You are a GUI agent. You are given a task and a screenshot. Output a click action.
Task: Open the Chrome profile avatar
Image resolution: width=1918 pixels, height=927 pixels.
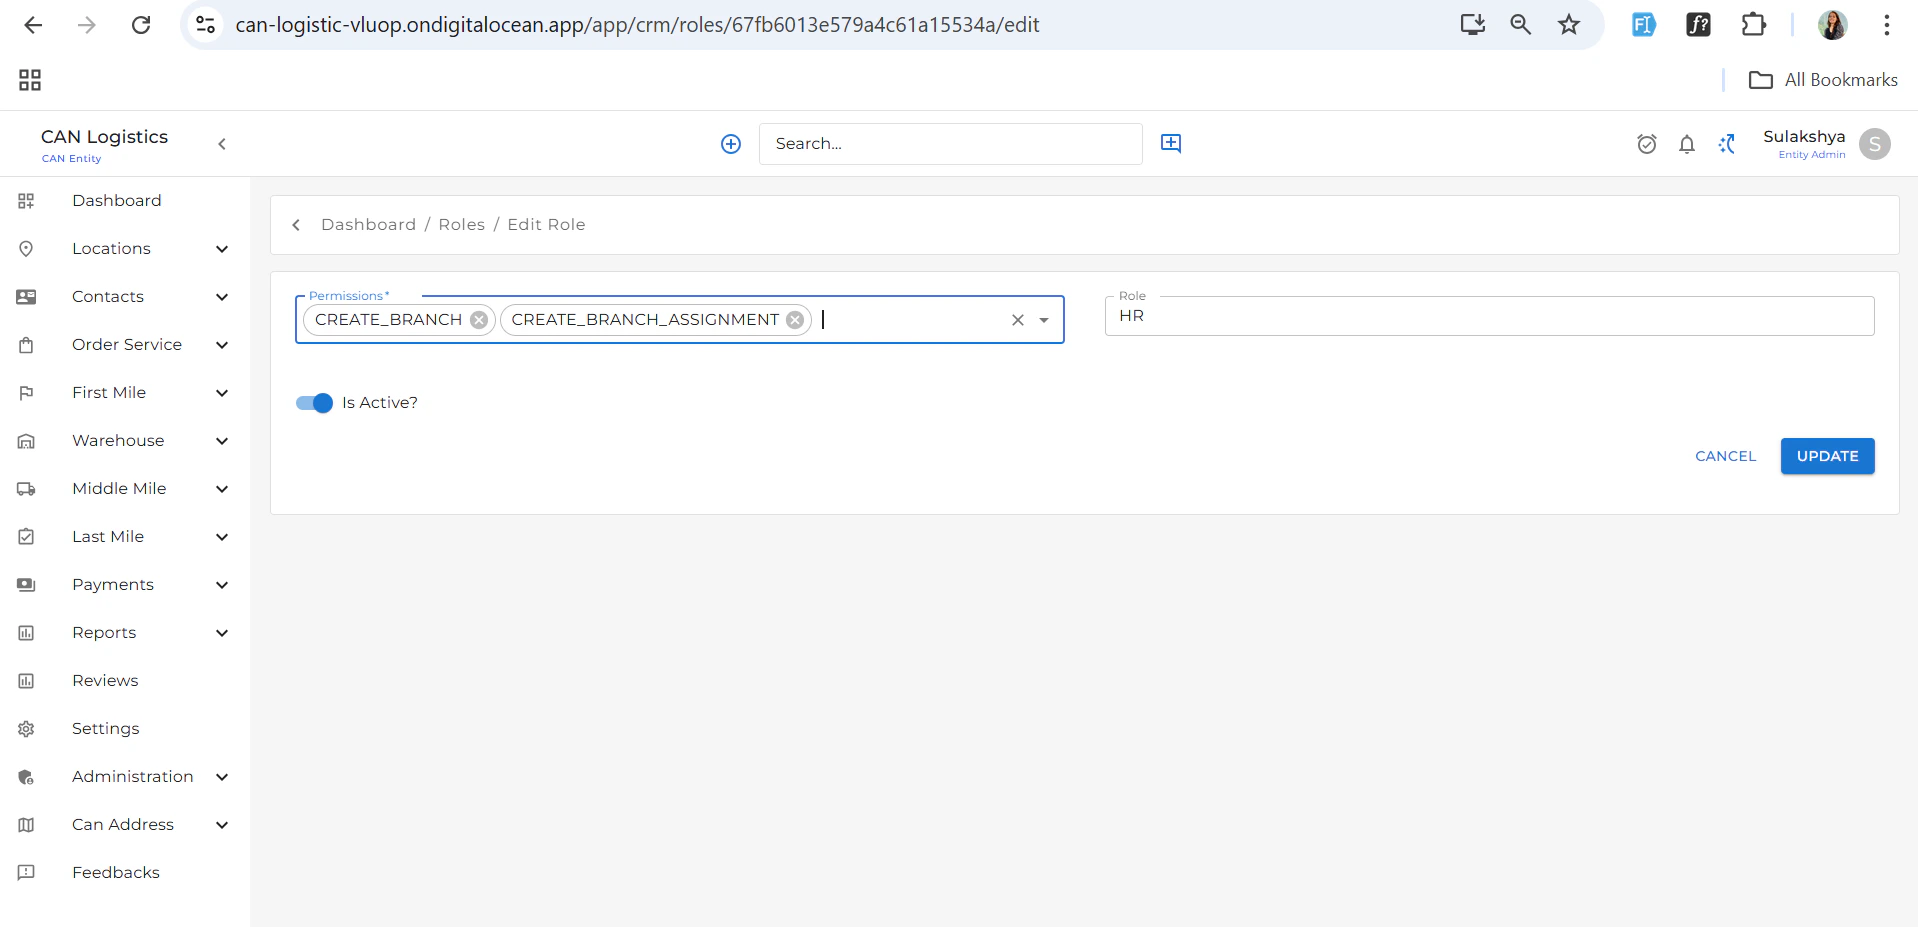[1833, 25]
